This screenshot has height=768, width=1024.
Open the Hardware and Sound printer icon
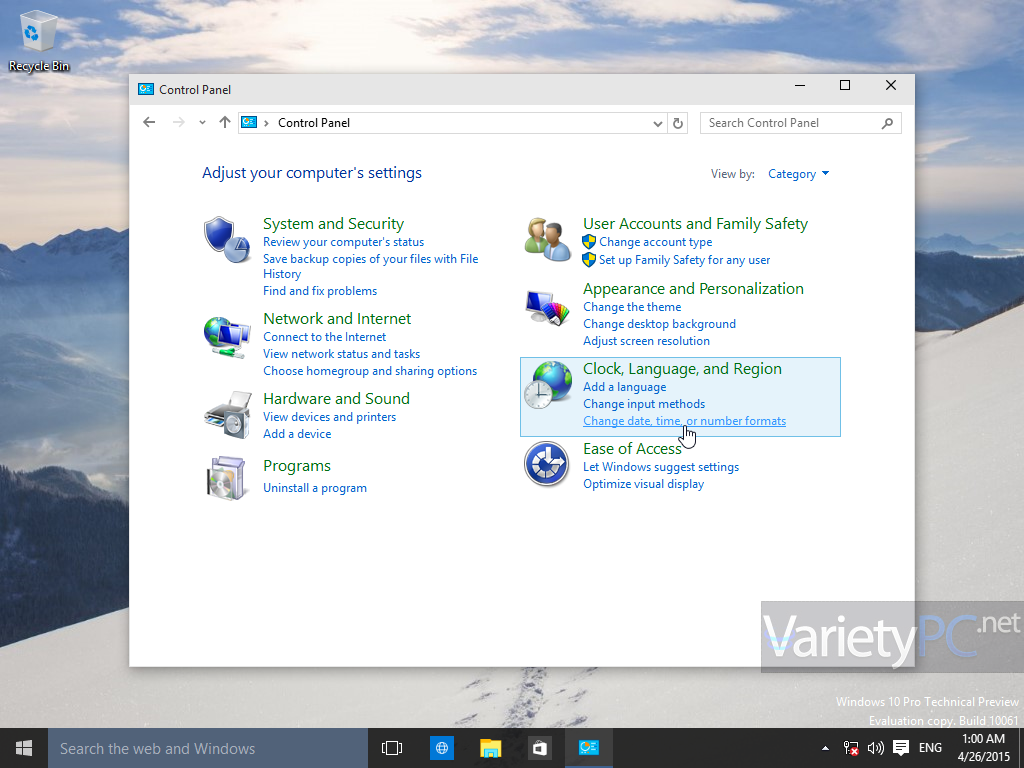(x=227, y=415)
